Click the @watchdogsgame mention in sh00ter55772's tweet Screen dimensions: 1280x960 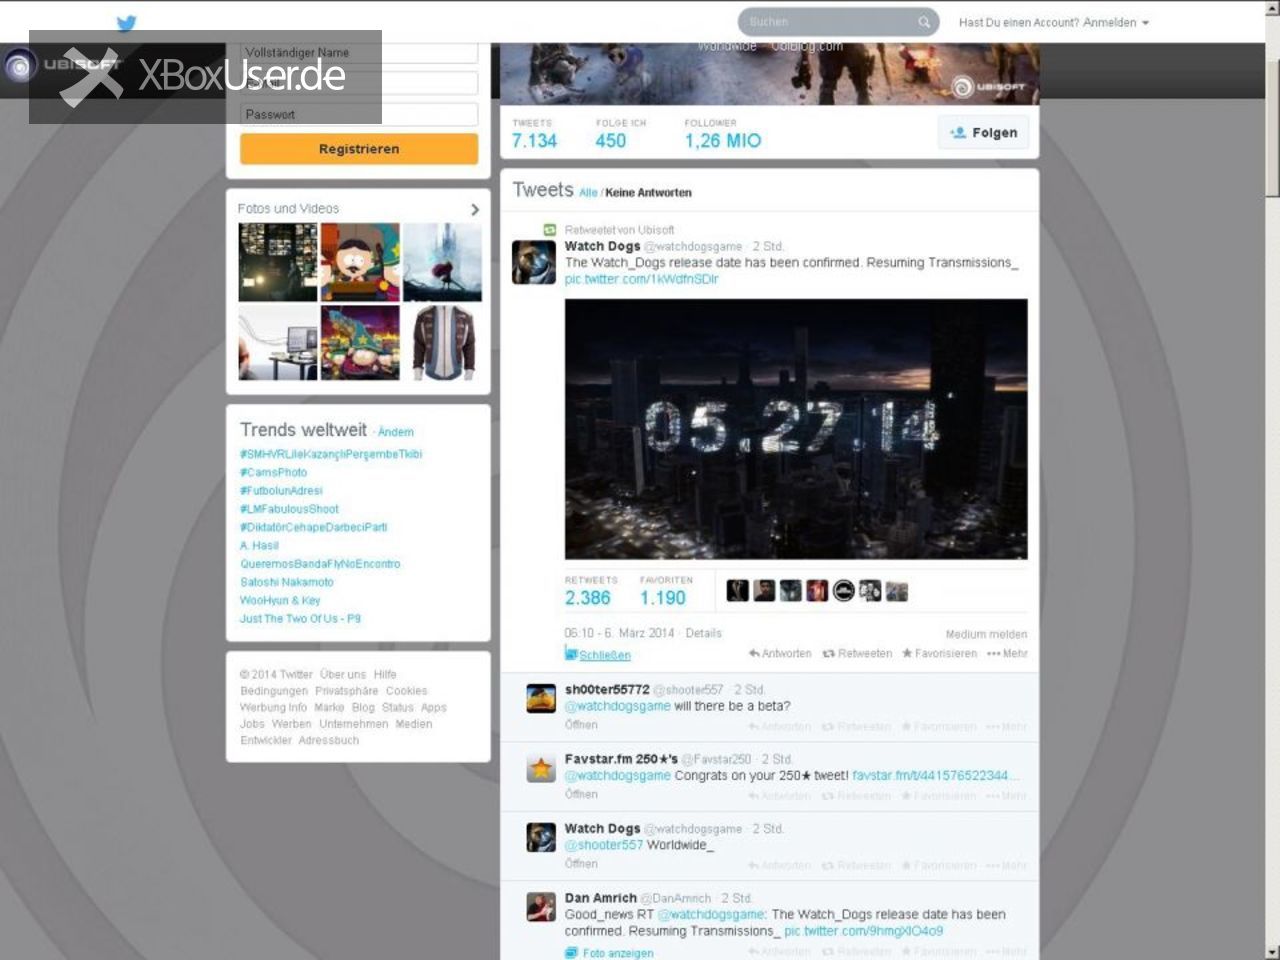coord(617,706)
